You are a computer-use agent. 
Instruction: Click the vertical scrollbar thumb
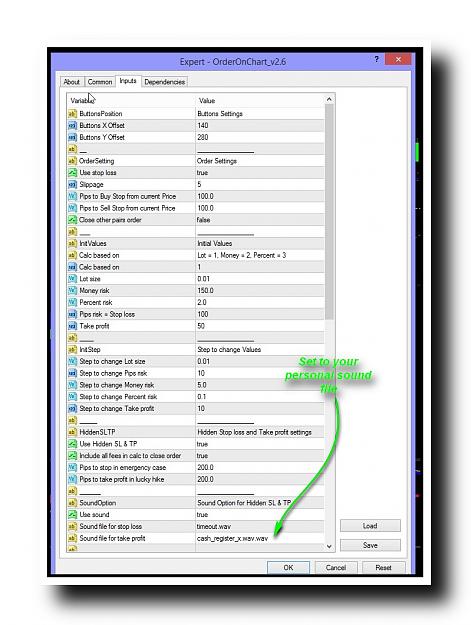click(x=329, y=211)
